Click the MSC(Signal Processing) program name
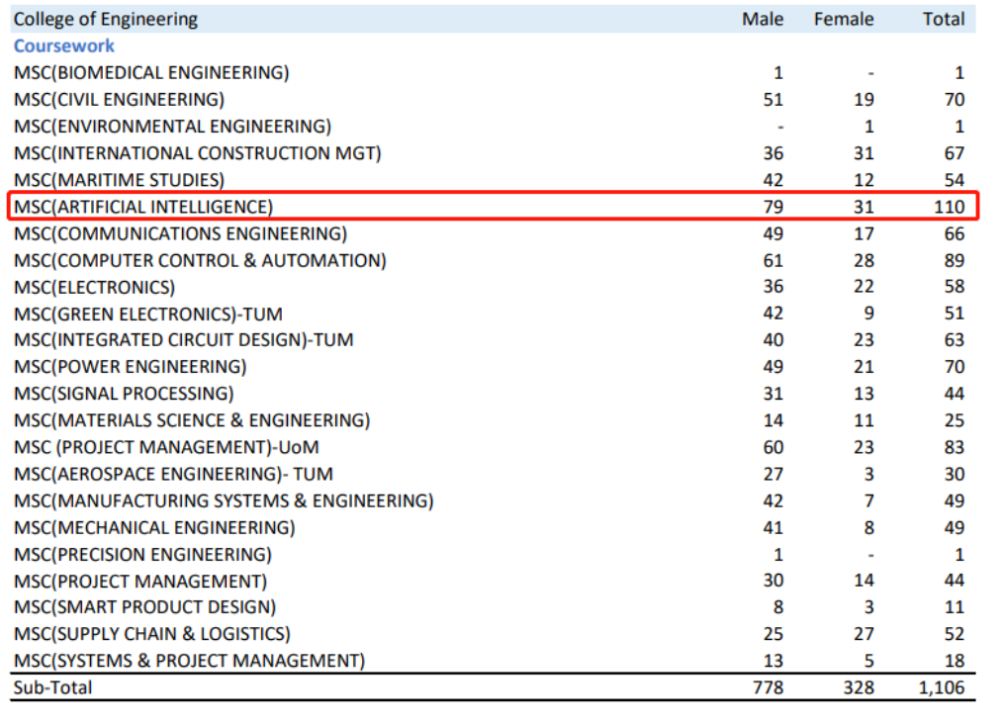 point(124,393)
